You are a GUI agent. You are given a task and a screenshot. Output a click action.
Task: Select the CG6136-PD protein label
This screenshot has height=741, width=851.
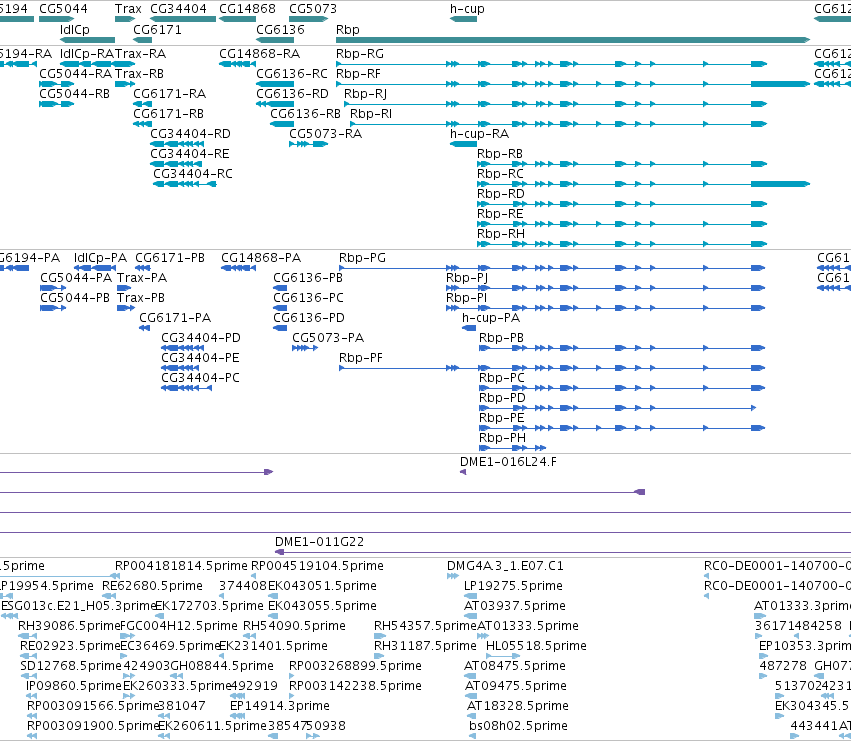click(x=309, y=318)
